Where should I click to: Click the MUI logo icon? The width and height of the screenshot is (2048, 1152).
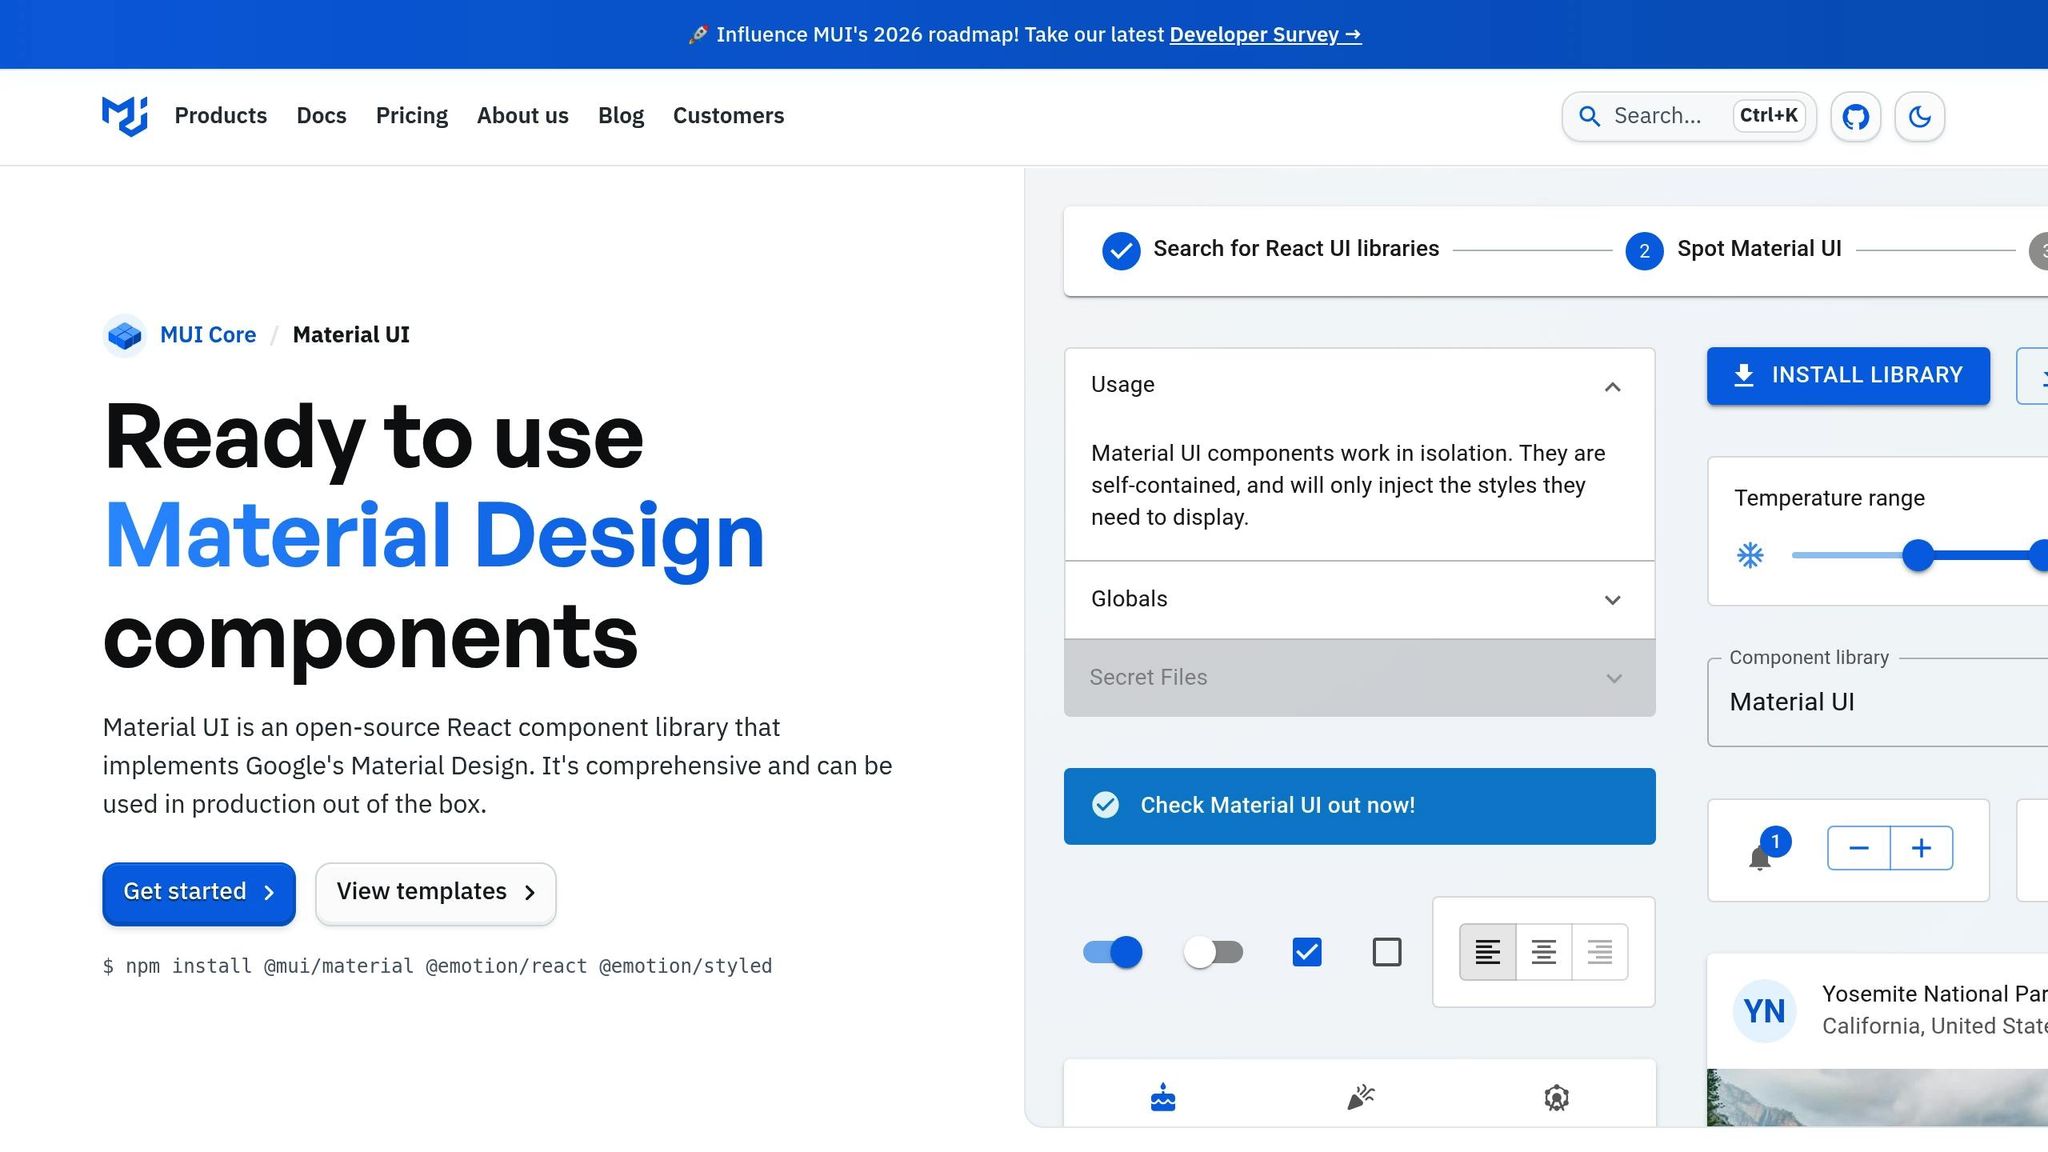click(x=125, y=116)
